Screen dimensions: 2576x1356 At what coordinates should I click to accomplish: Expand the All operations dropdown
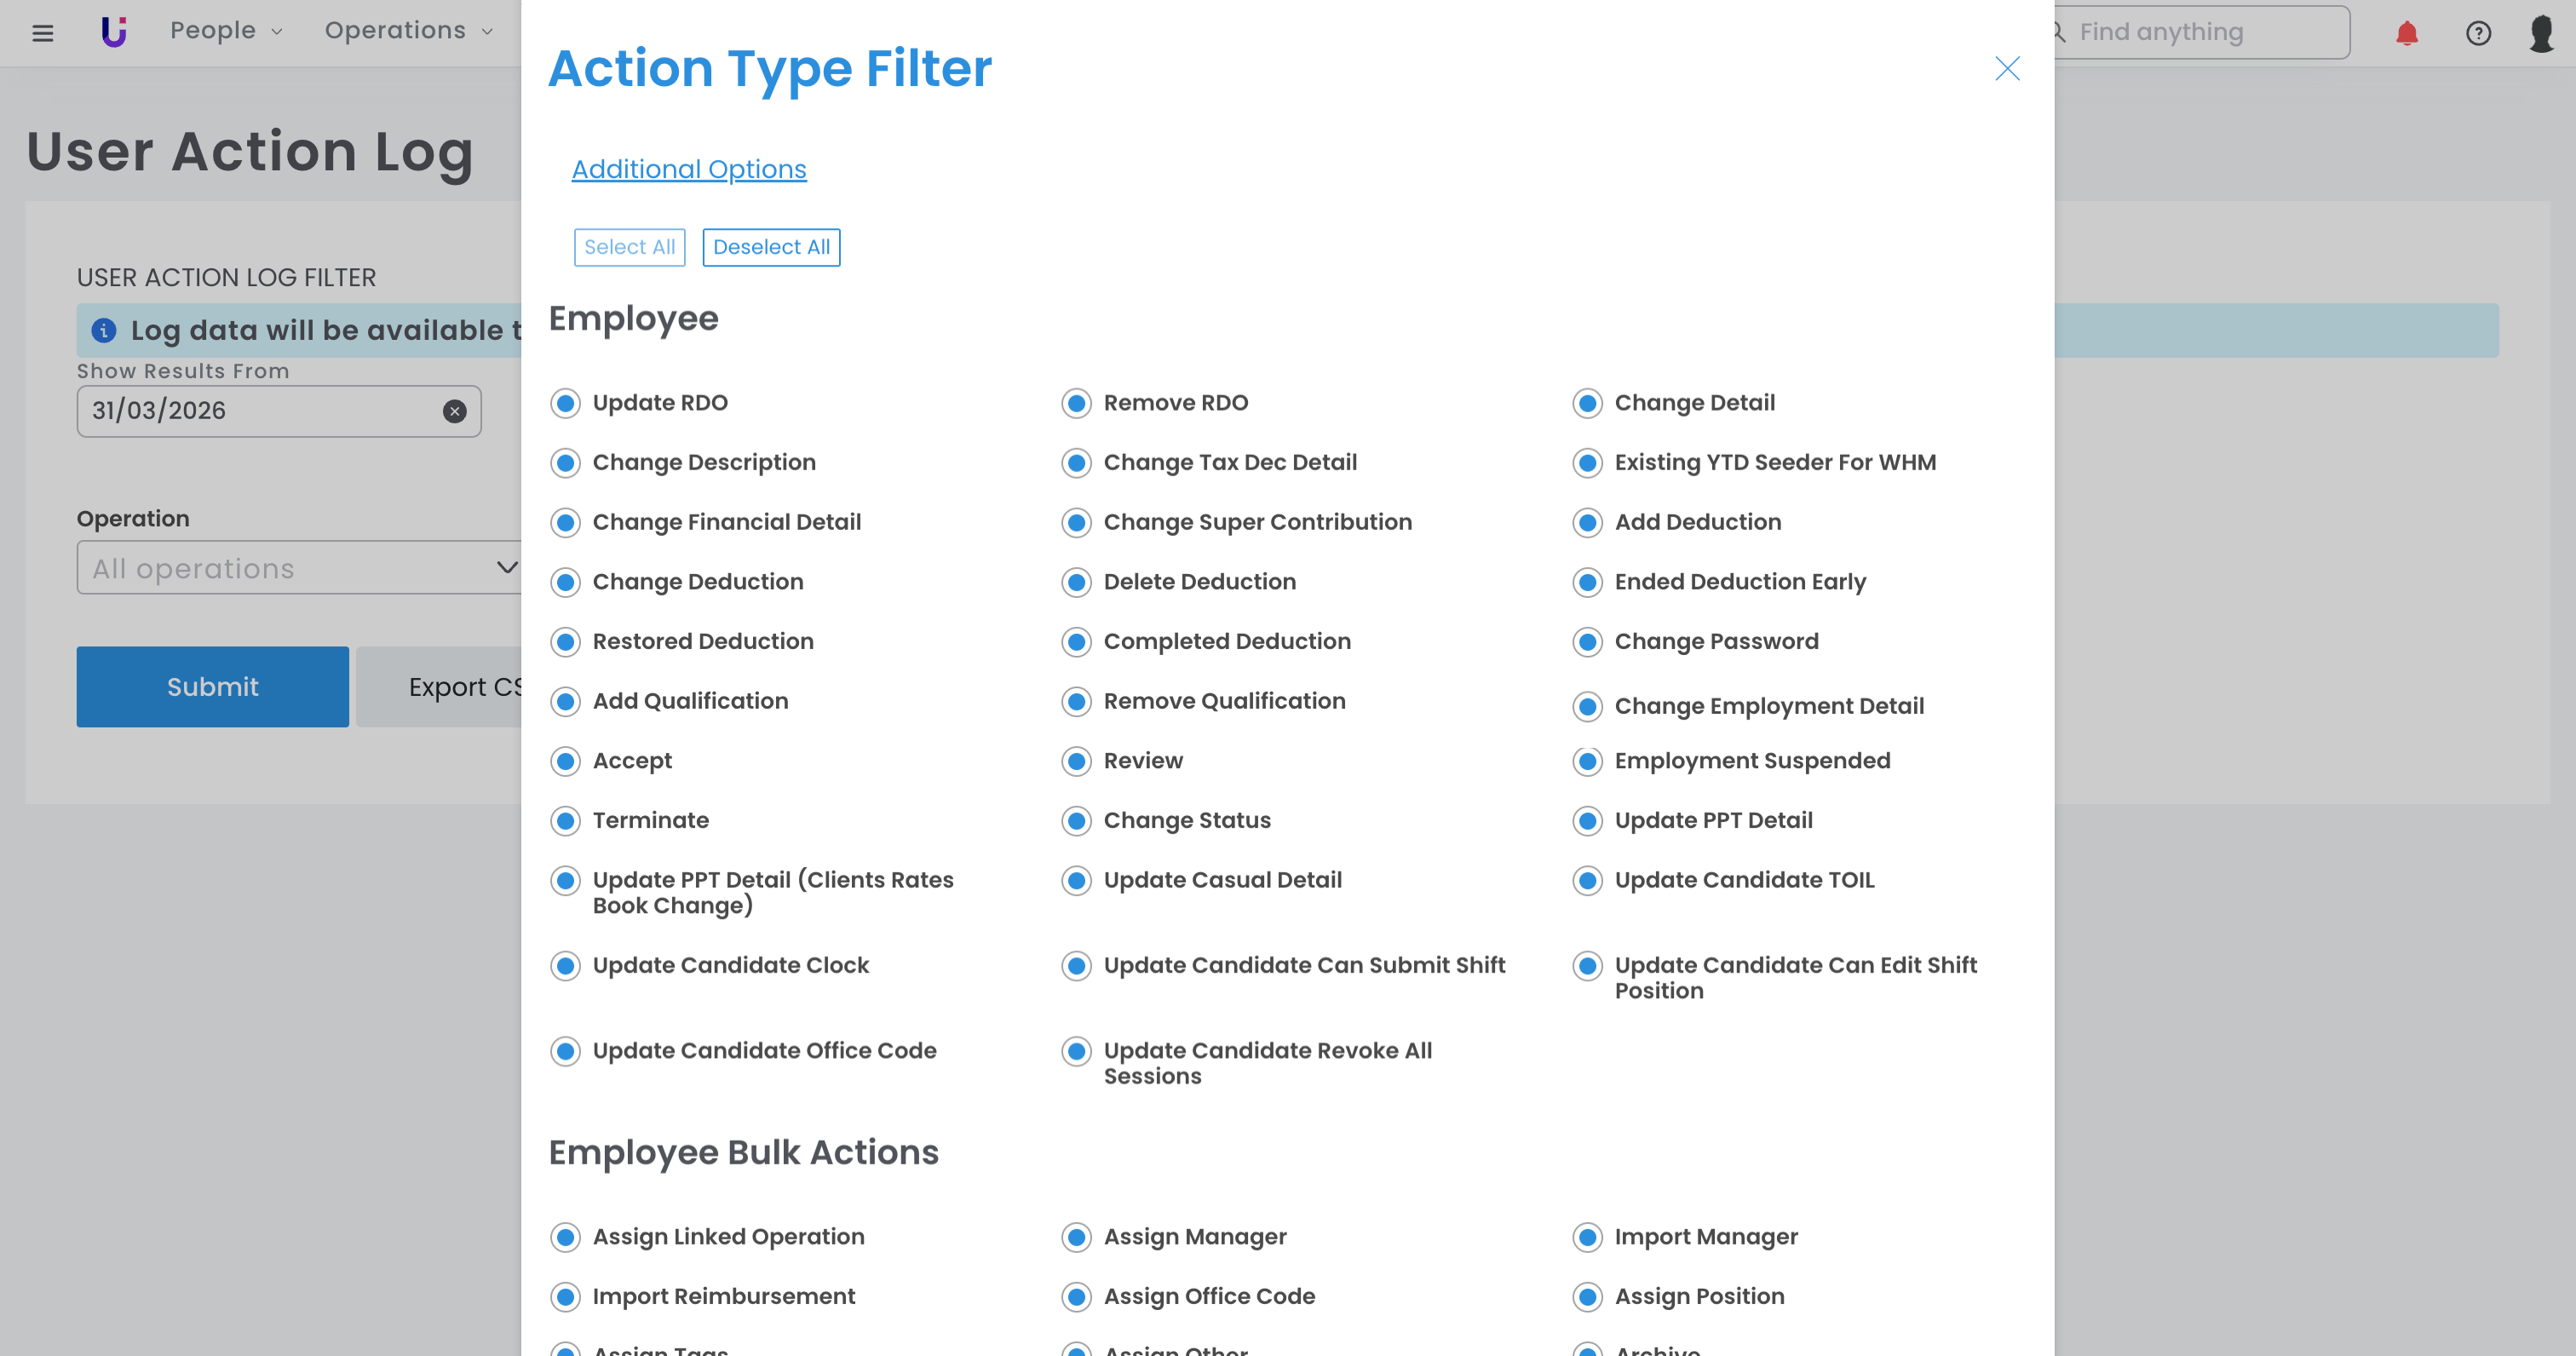click(x=506, y=567)
